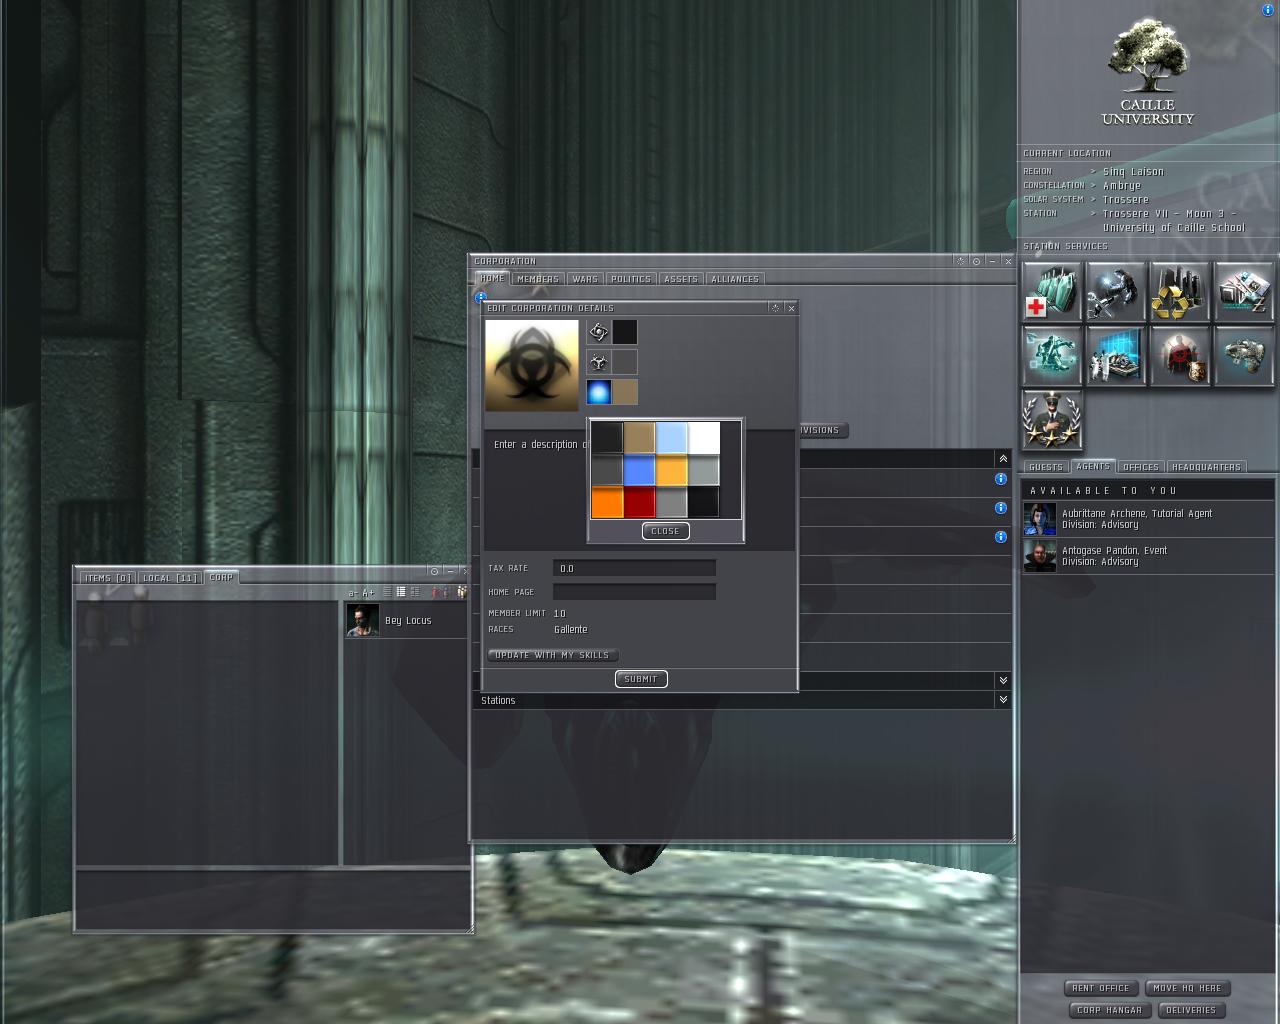Open the Reprocessing Plant service
The image size is (1280, 1024).
click(x=1180, y=292)
